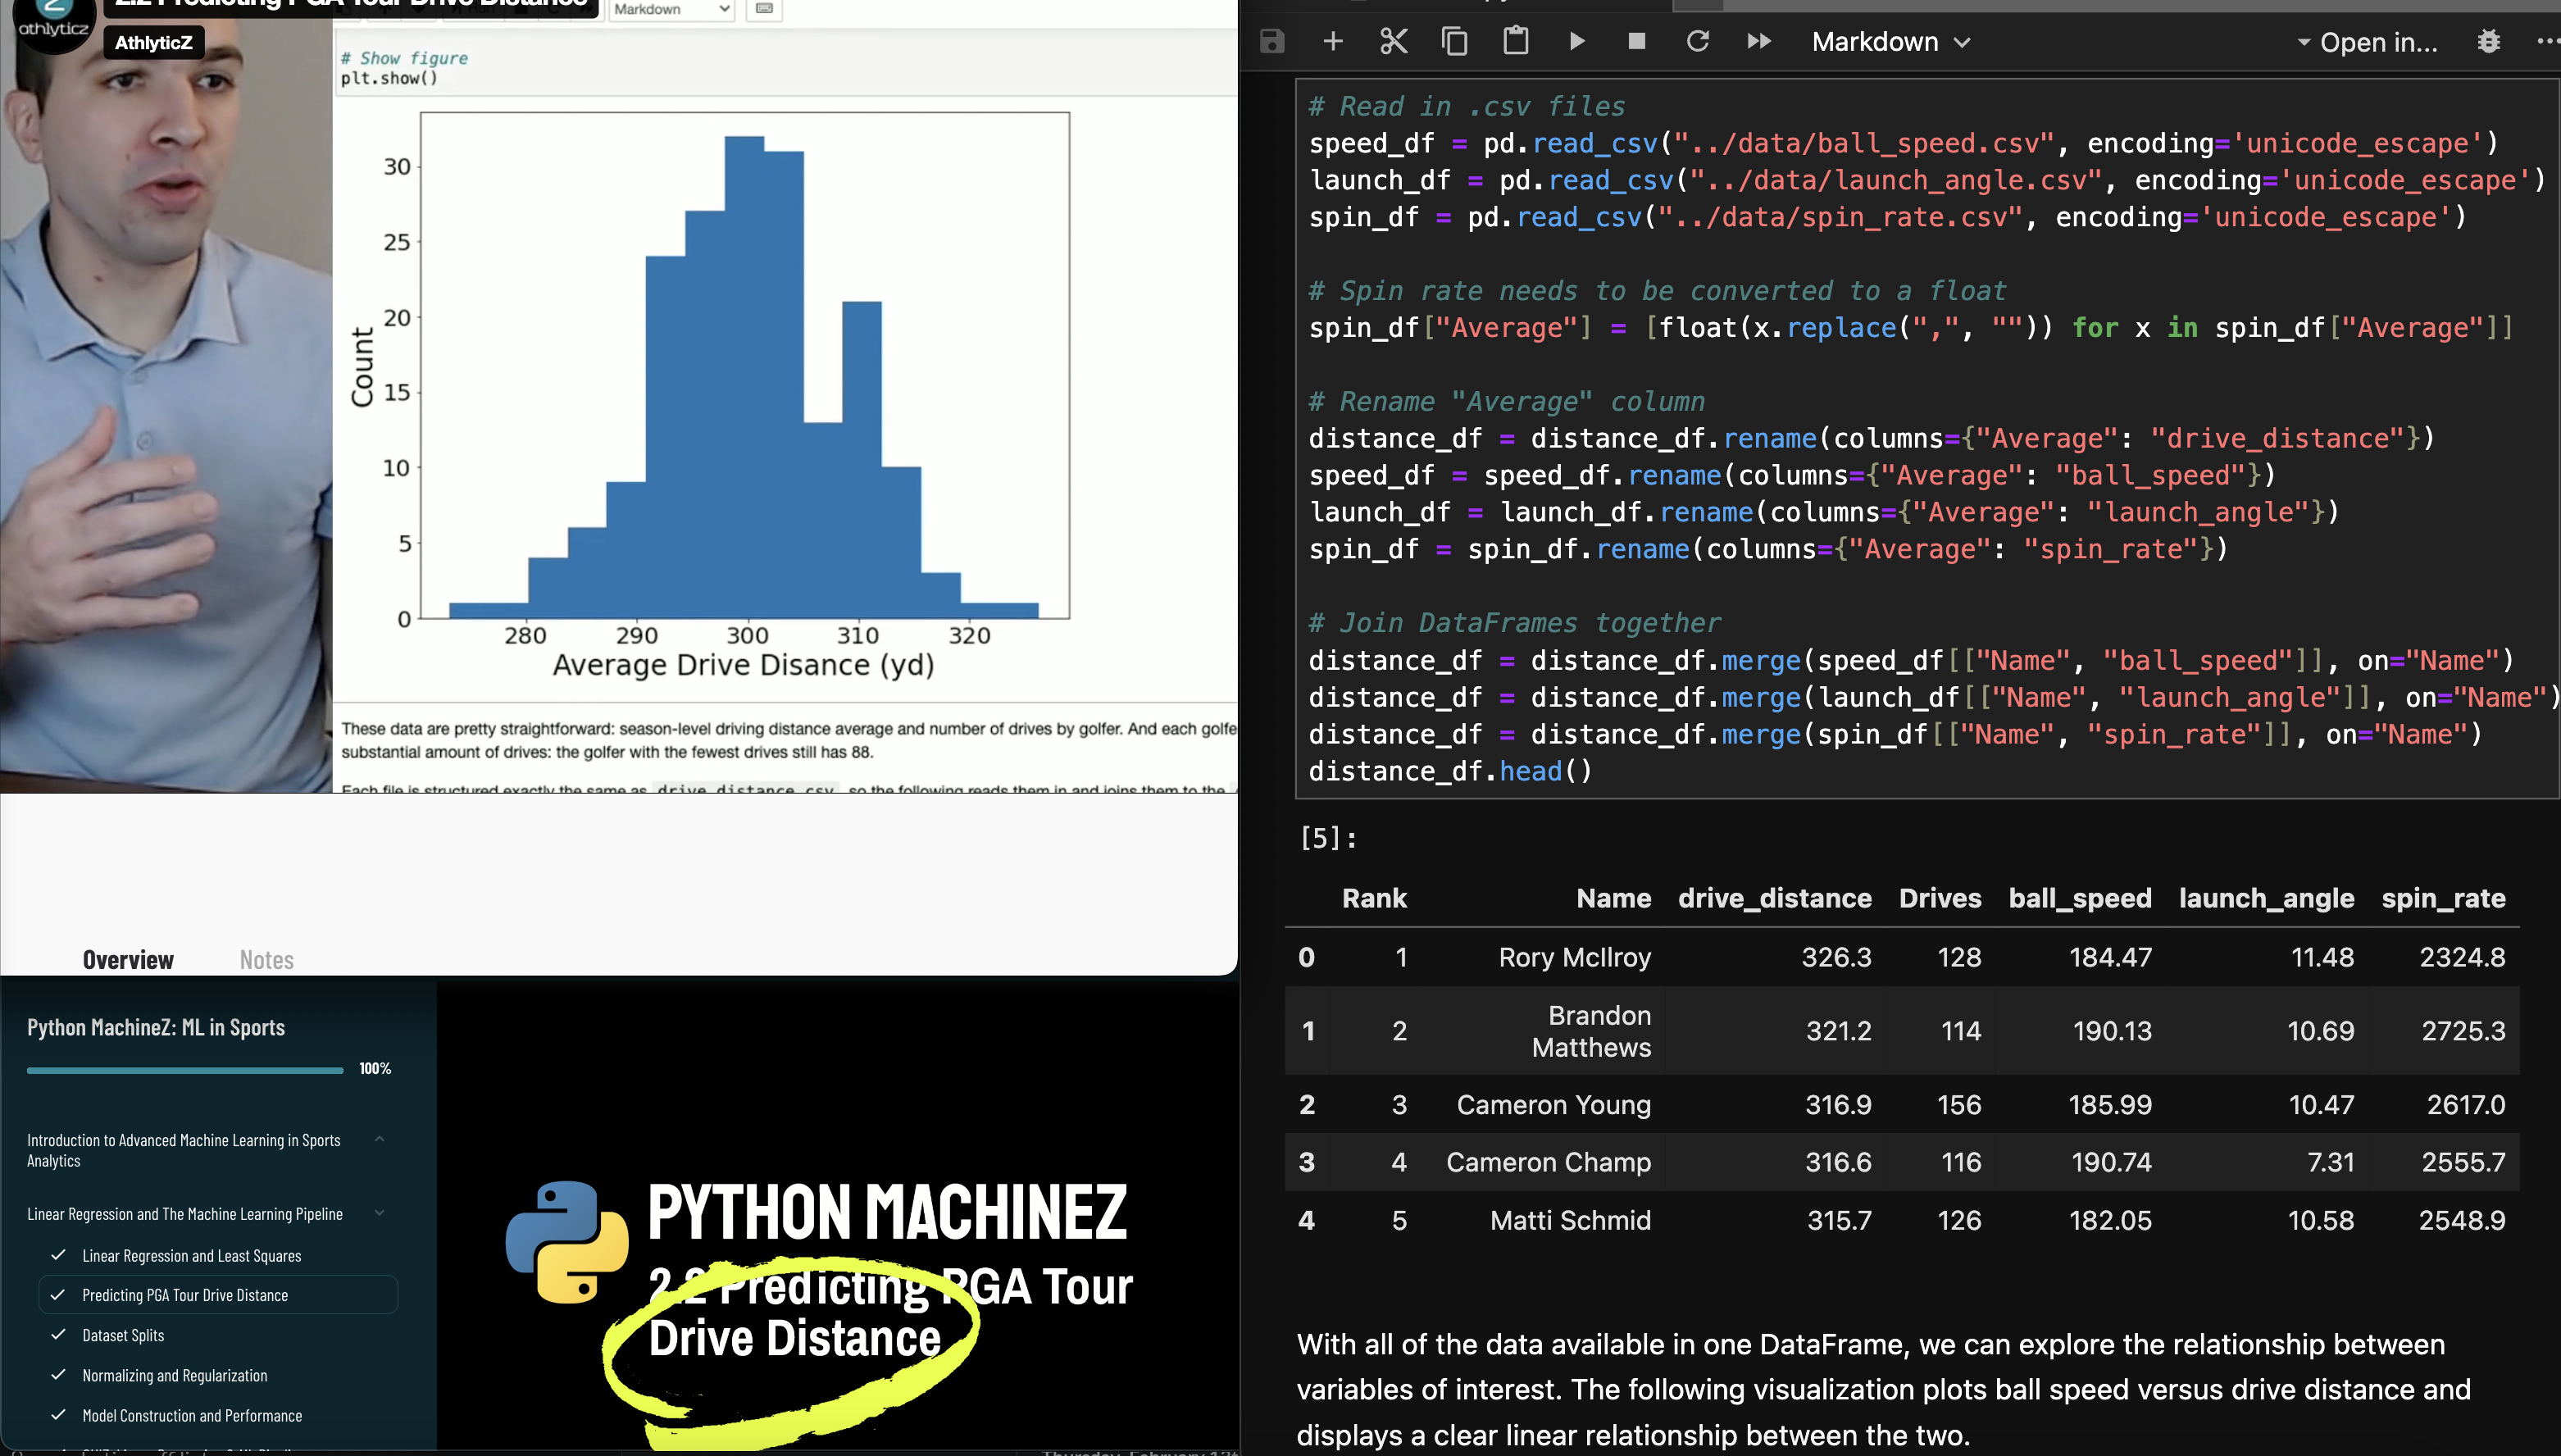Cut the selected cell with the scissors icon

coord(1393,42)
